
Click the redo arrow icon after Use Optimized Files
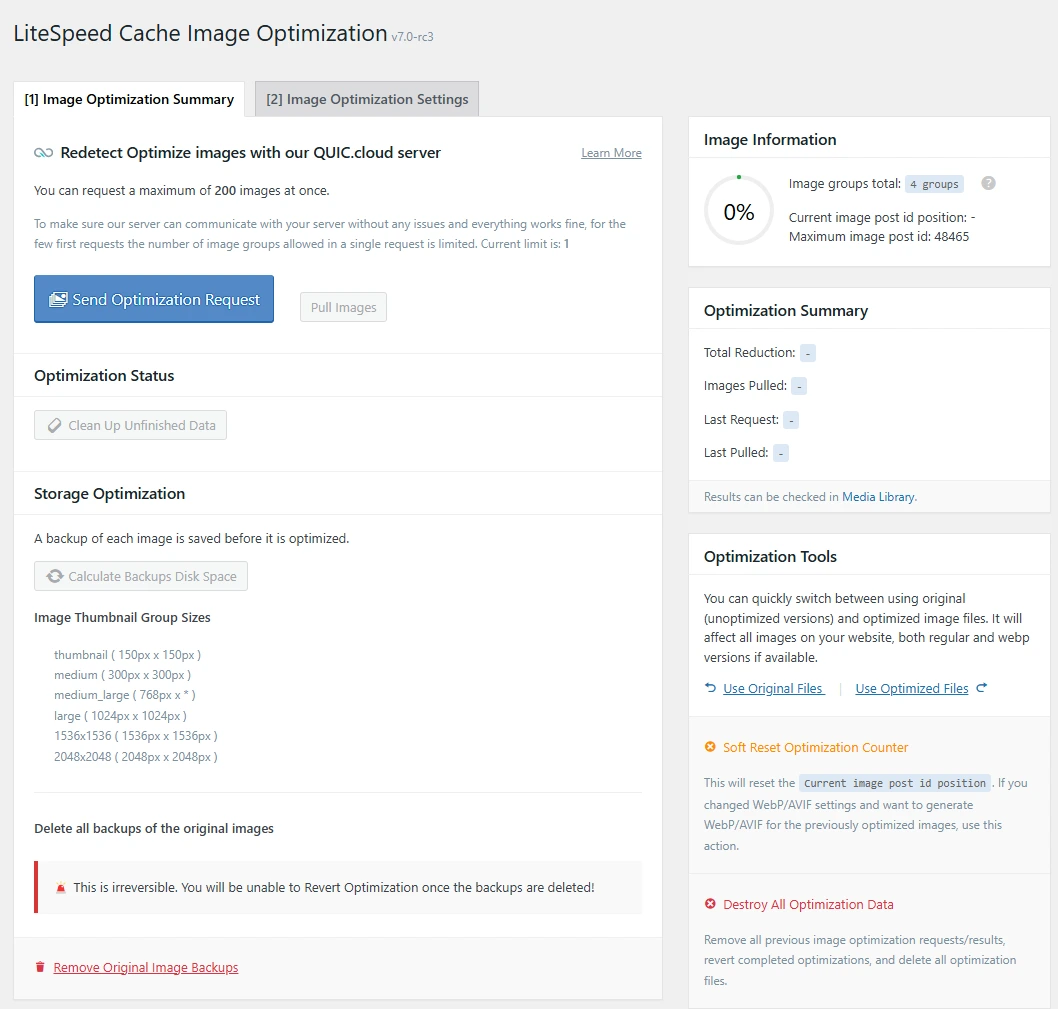point(982,688)
